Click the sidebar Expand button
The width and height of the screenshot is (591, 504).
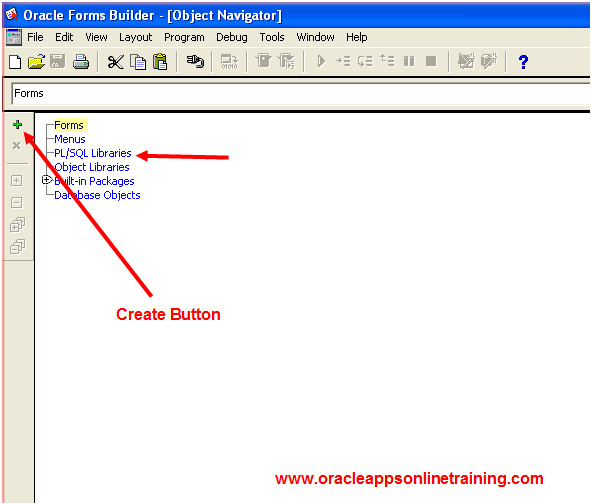17,181
